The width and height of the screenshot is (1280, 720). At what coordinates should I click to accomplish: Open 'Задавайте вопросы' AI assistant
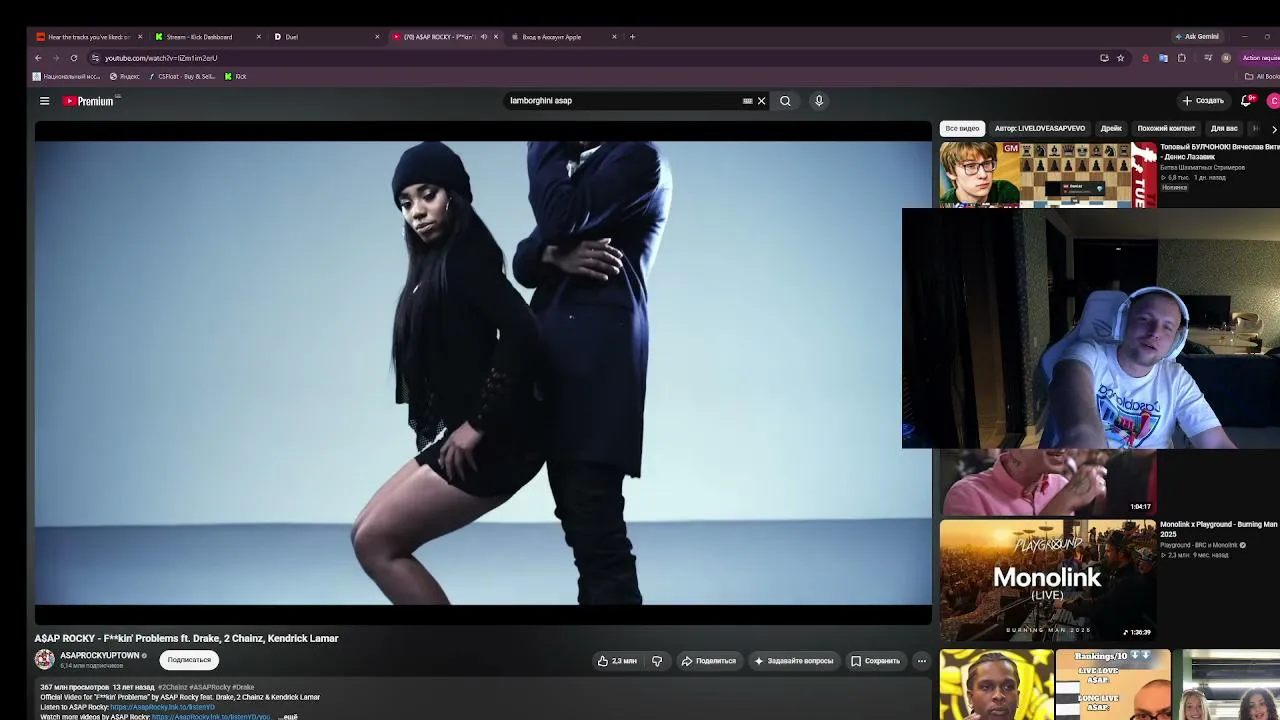click(794, 661)
